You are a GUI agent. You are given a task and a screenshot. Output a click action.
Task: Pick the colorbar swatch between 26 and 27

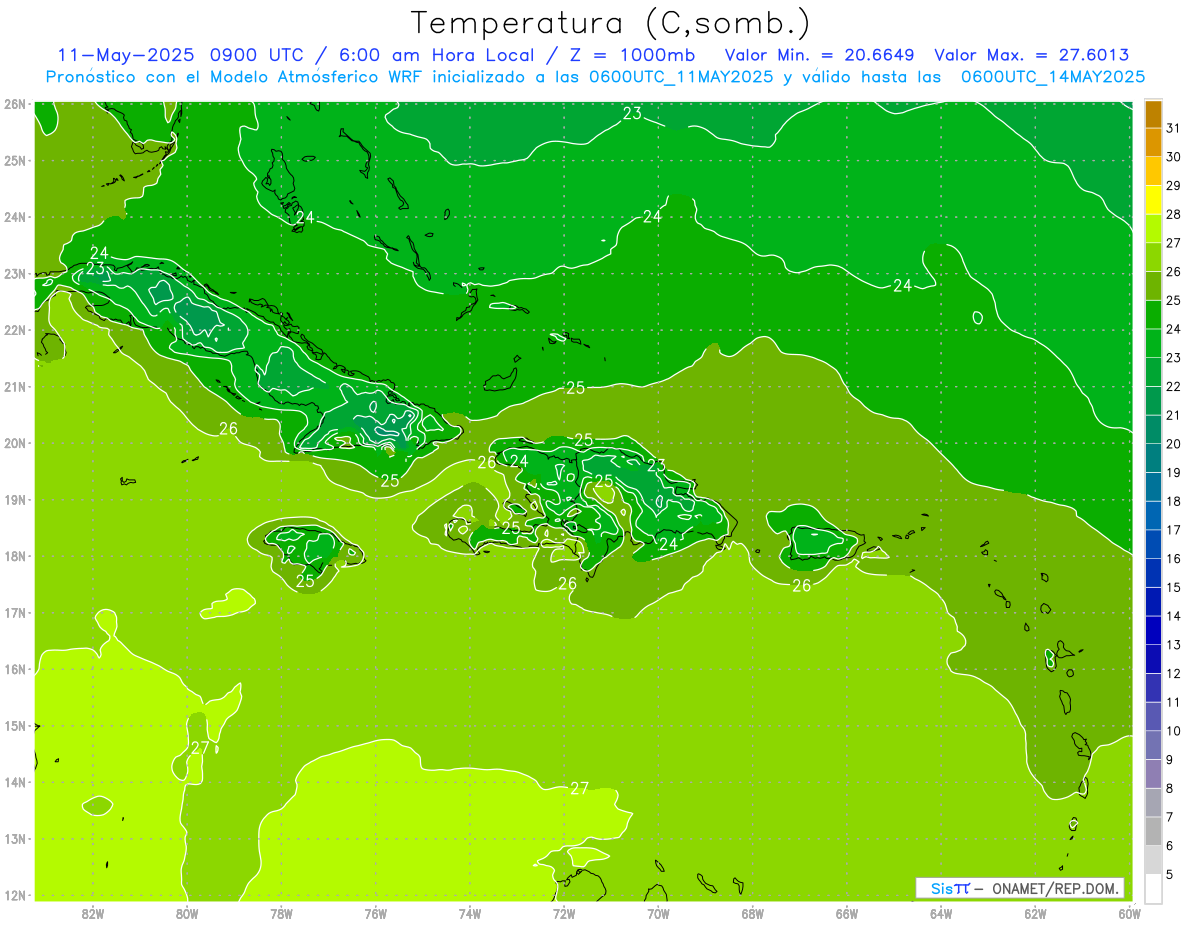1153,257
